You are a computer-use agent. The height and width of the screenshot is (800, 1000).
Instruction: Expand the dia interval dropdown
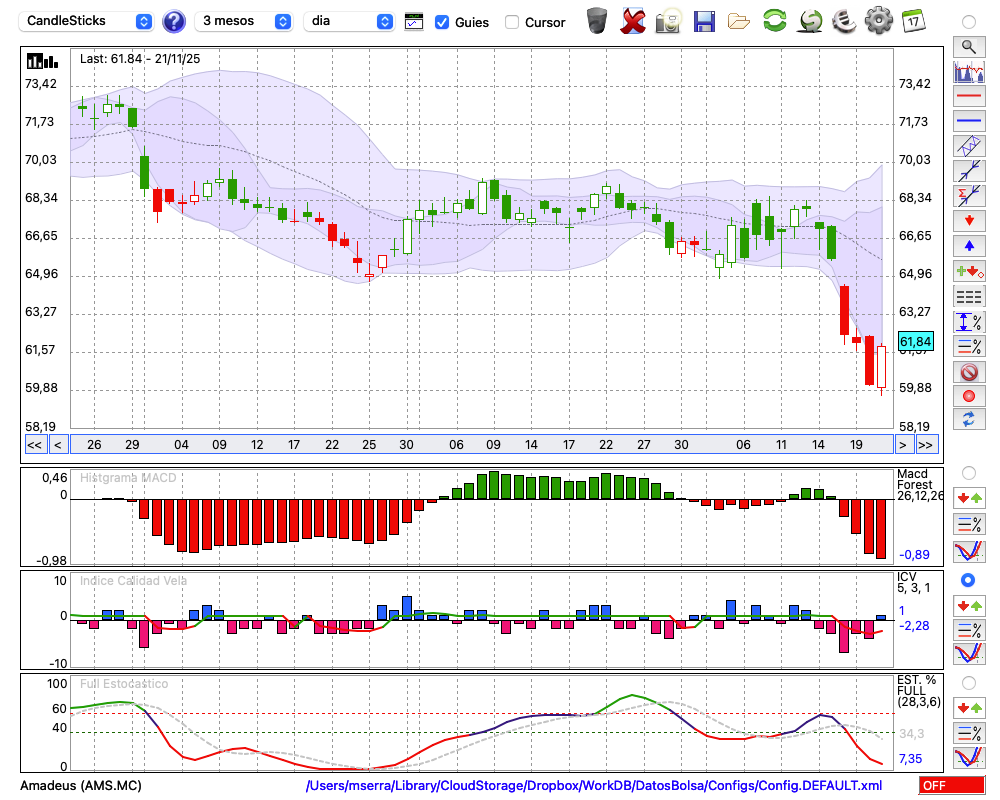click(350, 21)
